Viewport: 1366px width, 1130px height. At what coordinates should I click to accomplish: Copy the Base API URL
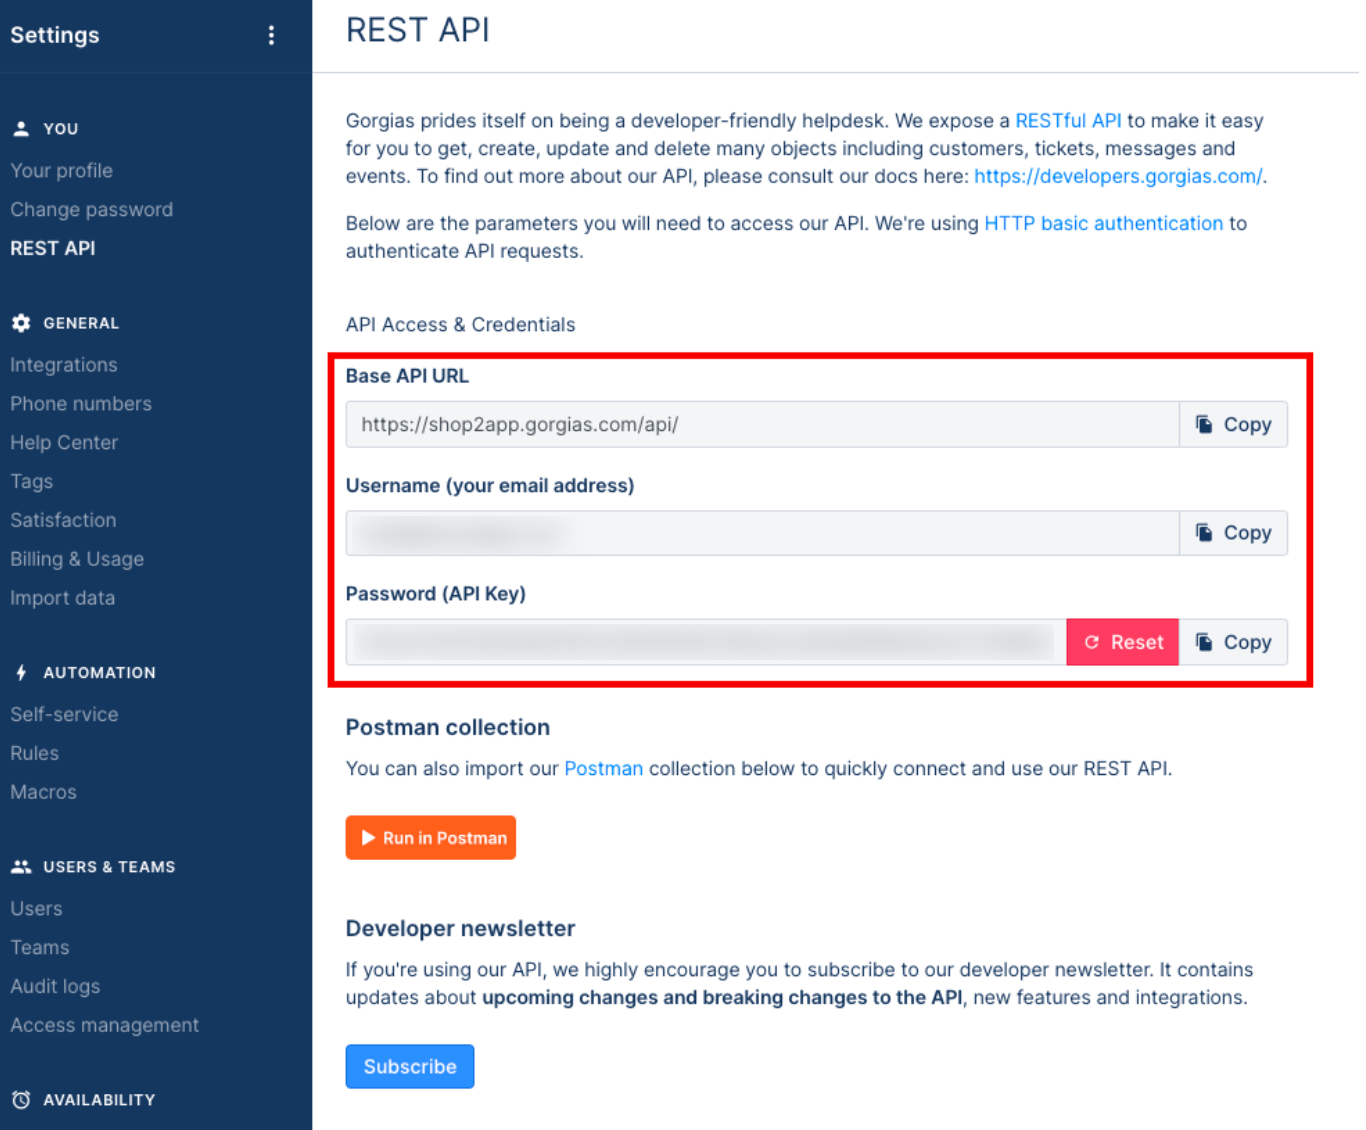point(1233,424)
